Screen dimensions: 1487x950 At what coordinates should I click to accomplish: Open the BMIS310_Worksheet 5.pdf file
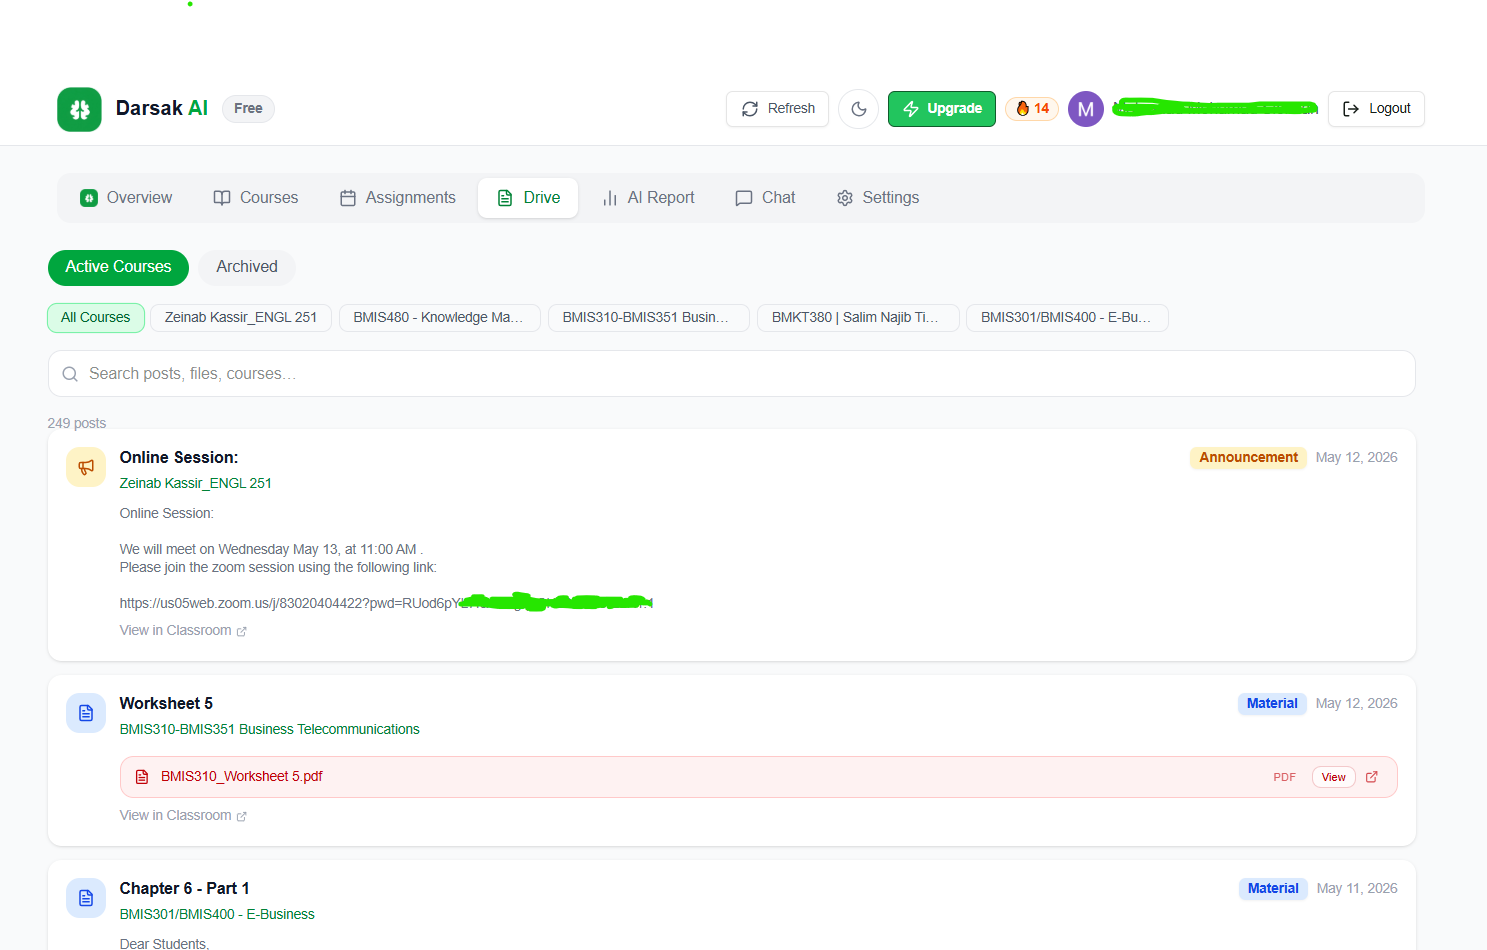pyautogui.click(x=758, y=777)
